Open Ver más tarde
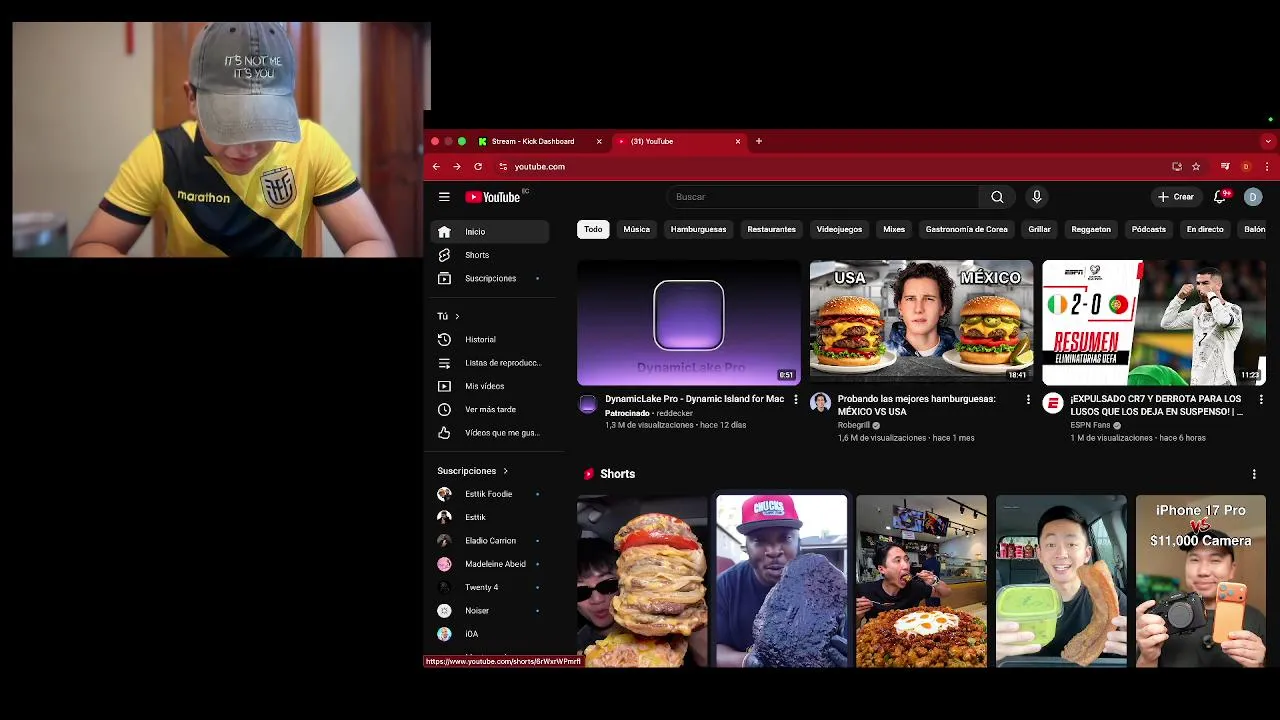This screenshot has width=1280, height=720. [x=490, y=410]
